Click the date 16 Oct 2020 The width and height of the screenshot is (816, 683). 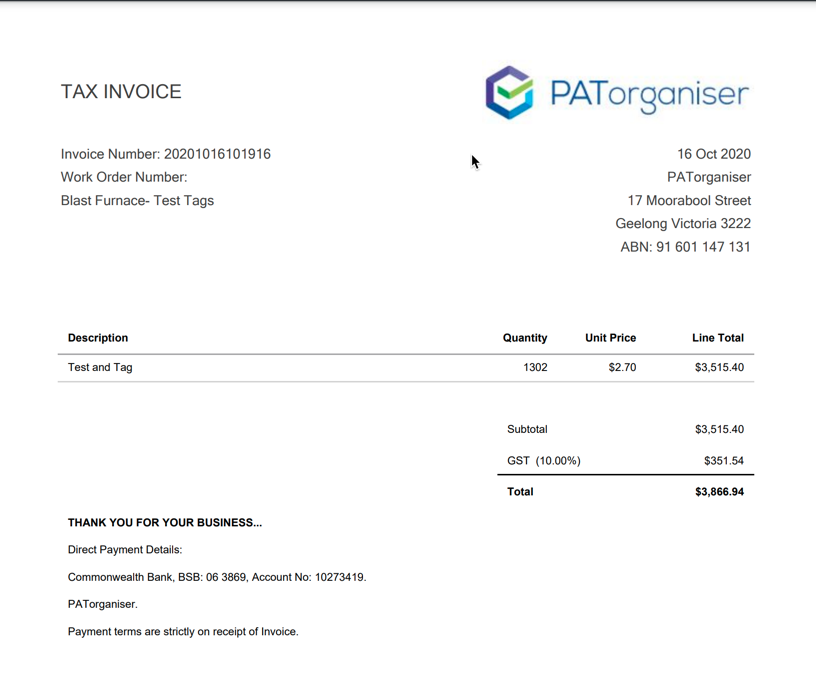pyautogui.click(x=714, y=154)
